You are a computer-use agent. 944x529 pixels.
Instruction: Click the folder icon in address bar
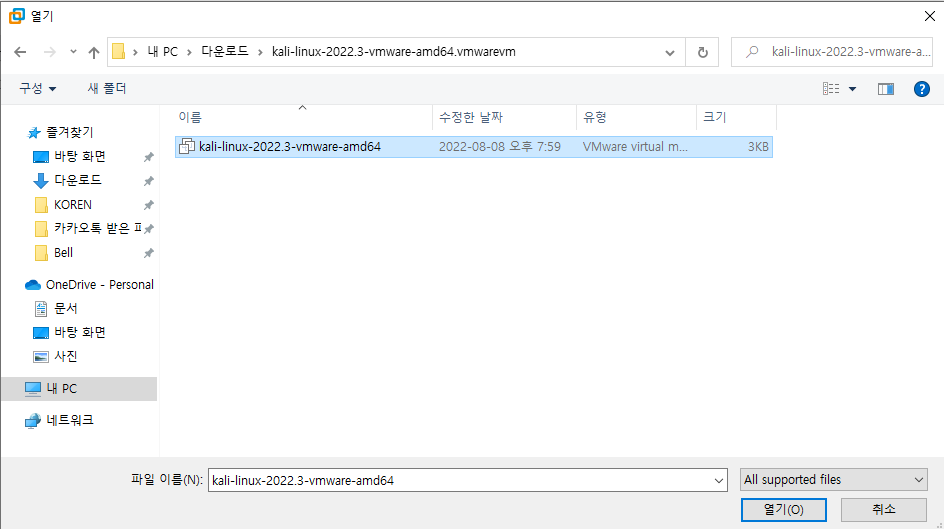tap(119, 52)
